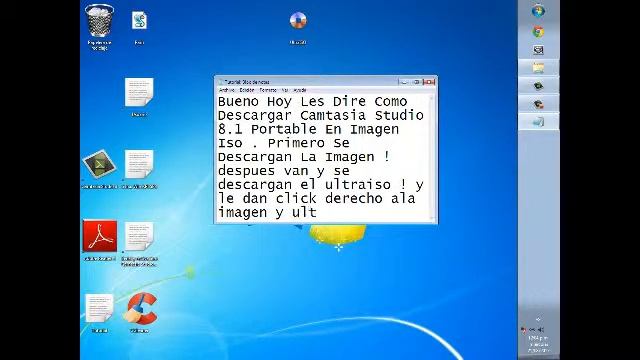Open the script file icon beside Recycle Bin
Screen dimensions: 640x360
139,20
